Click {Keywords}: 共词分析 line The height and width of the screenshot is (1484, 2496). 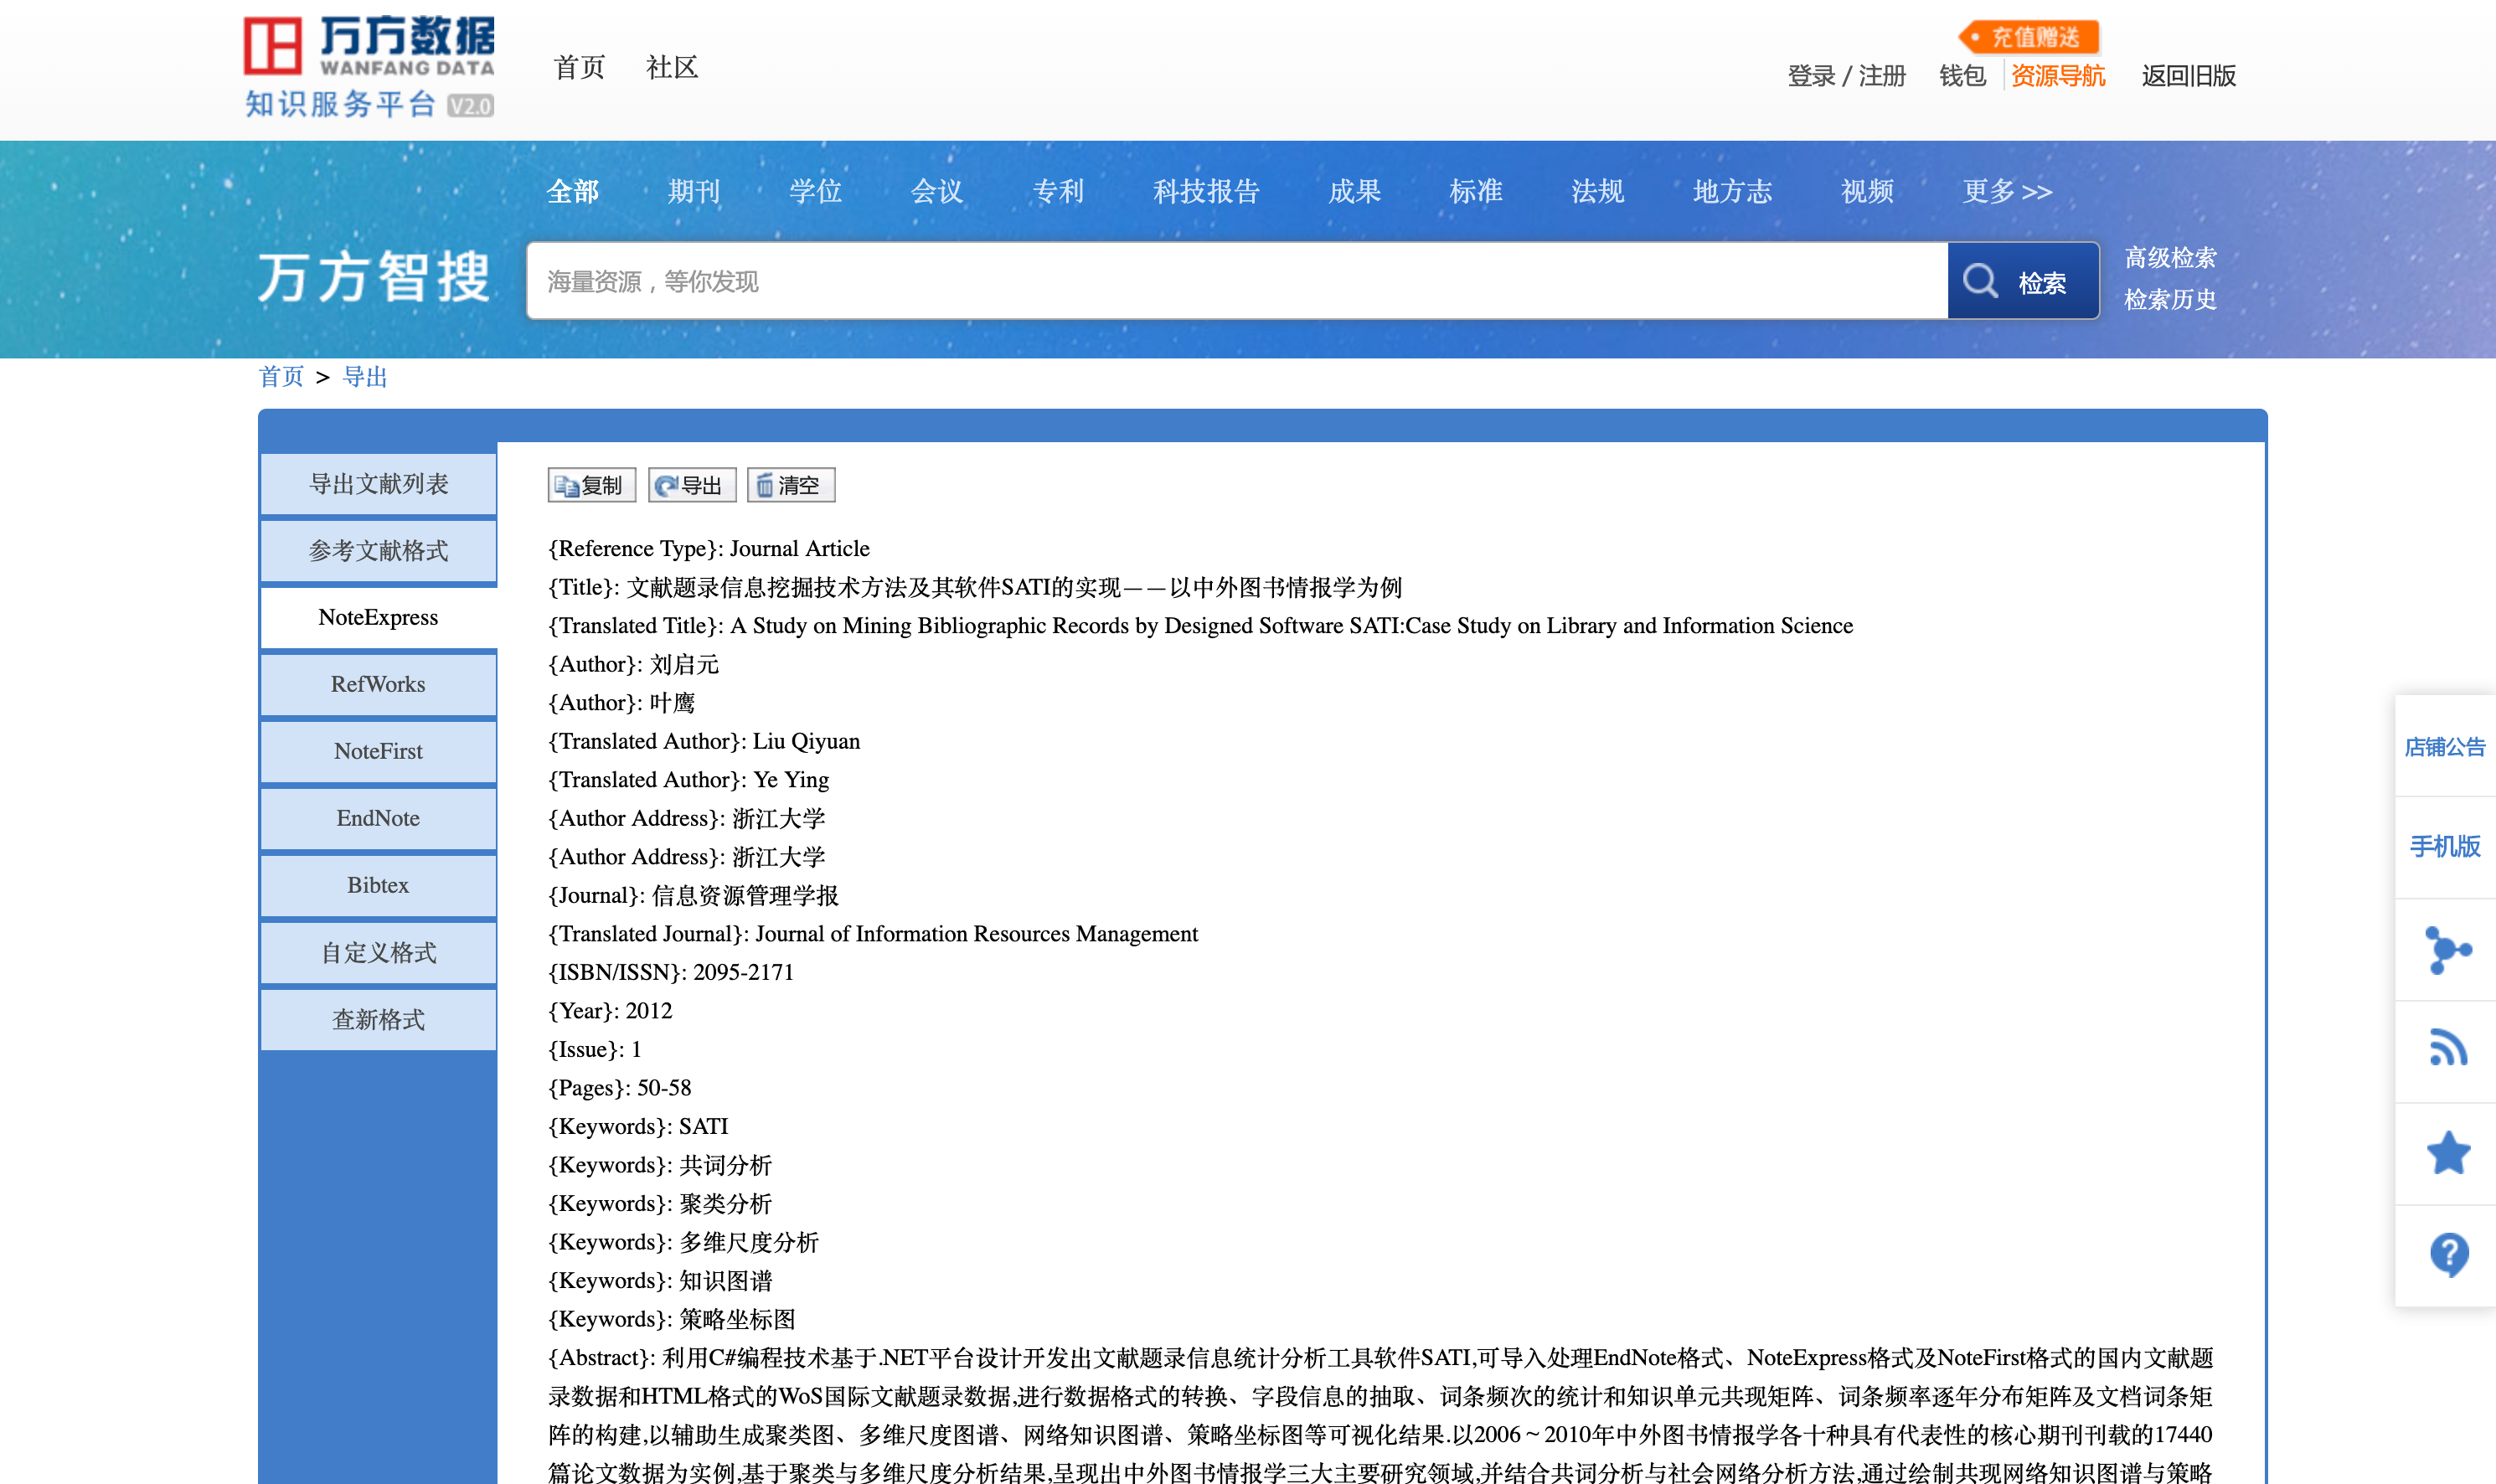click(660, 1165)
